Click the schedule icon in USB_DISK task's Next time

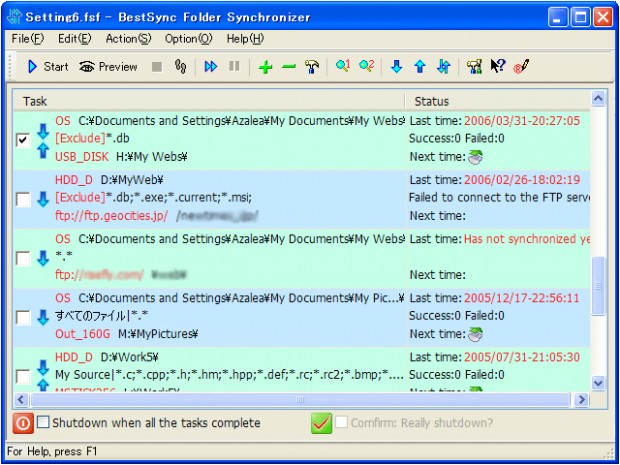(x=475, y=157)
